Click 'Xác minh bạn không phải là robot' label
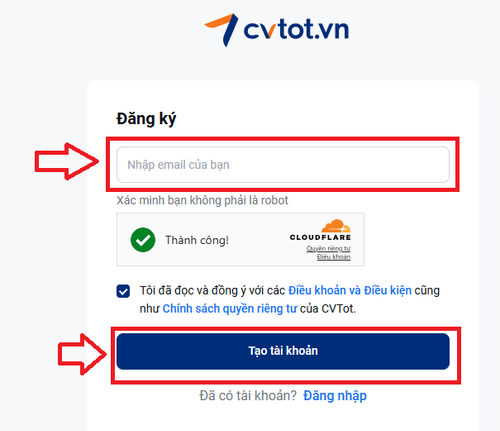 tap(202, 200)
